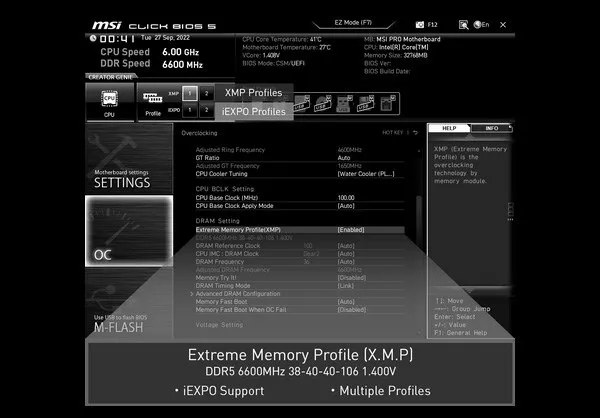Click the CPU Speed 6.00 GHz readout
Image resolution: width=600 pixels, height=418 pixels.
click(150, 52)
